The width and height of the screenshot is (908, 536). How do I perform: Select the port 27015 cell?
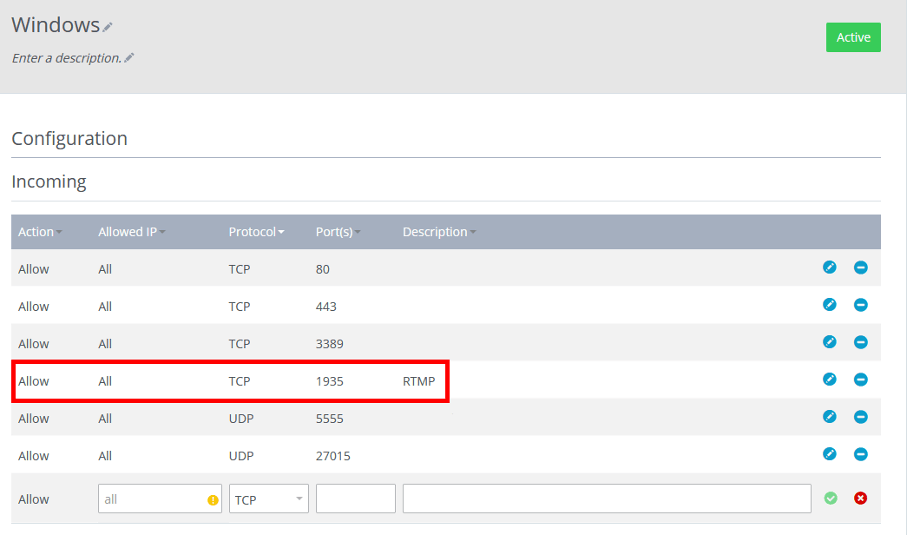coord(333,456)
